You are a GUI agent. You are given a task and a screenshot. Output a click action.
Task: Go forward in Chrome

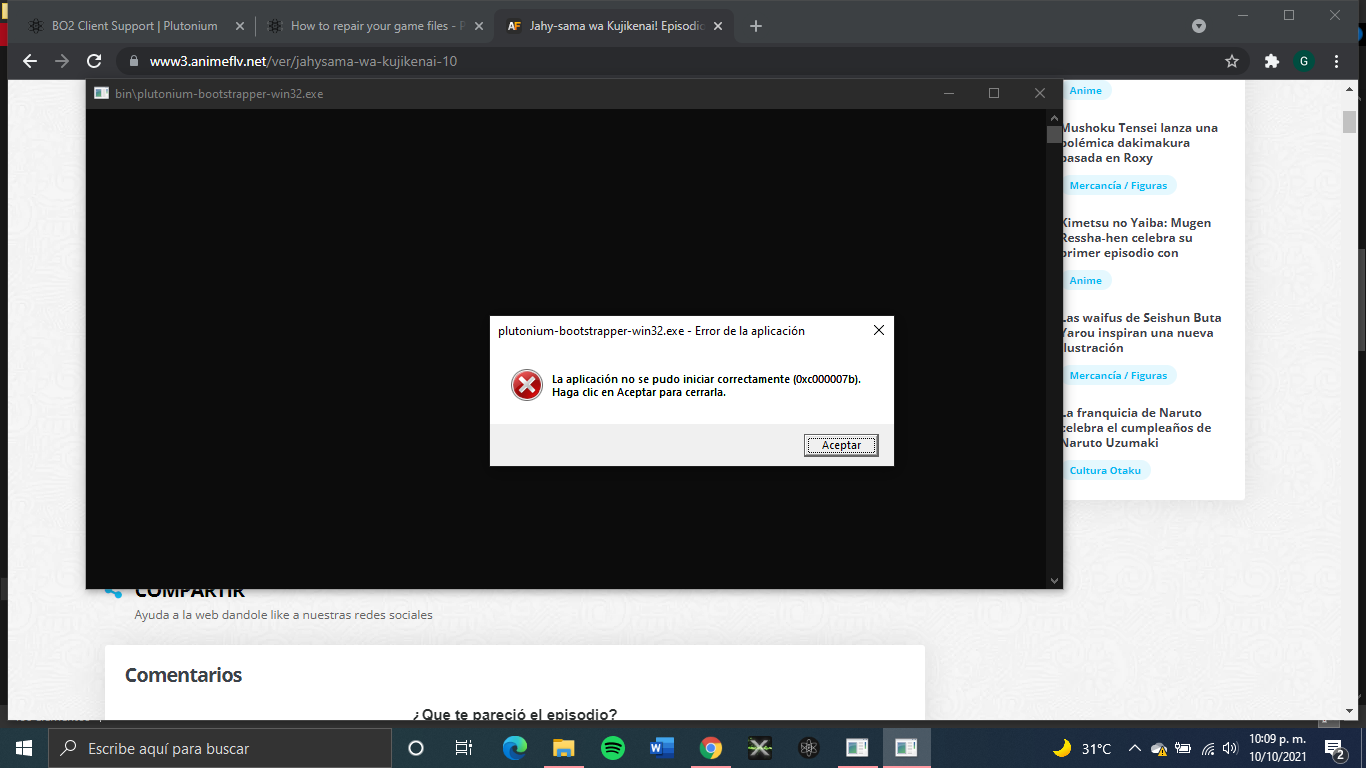[x=62, y=61]
